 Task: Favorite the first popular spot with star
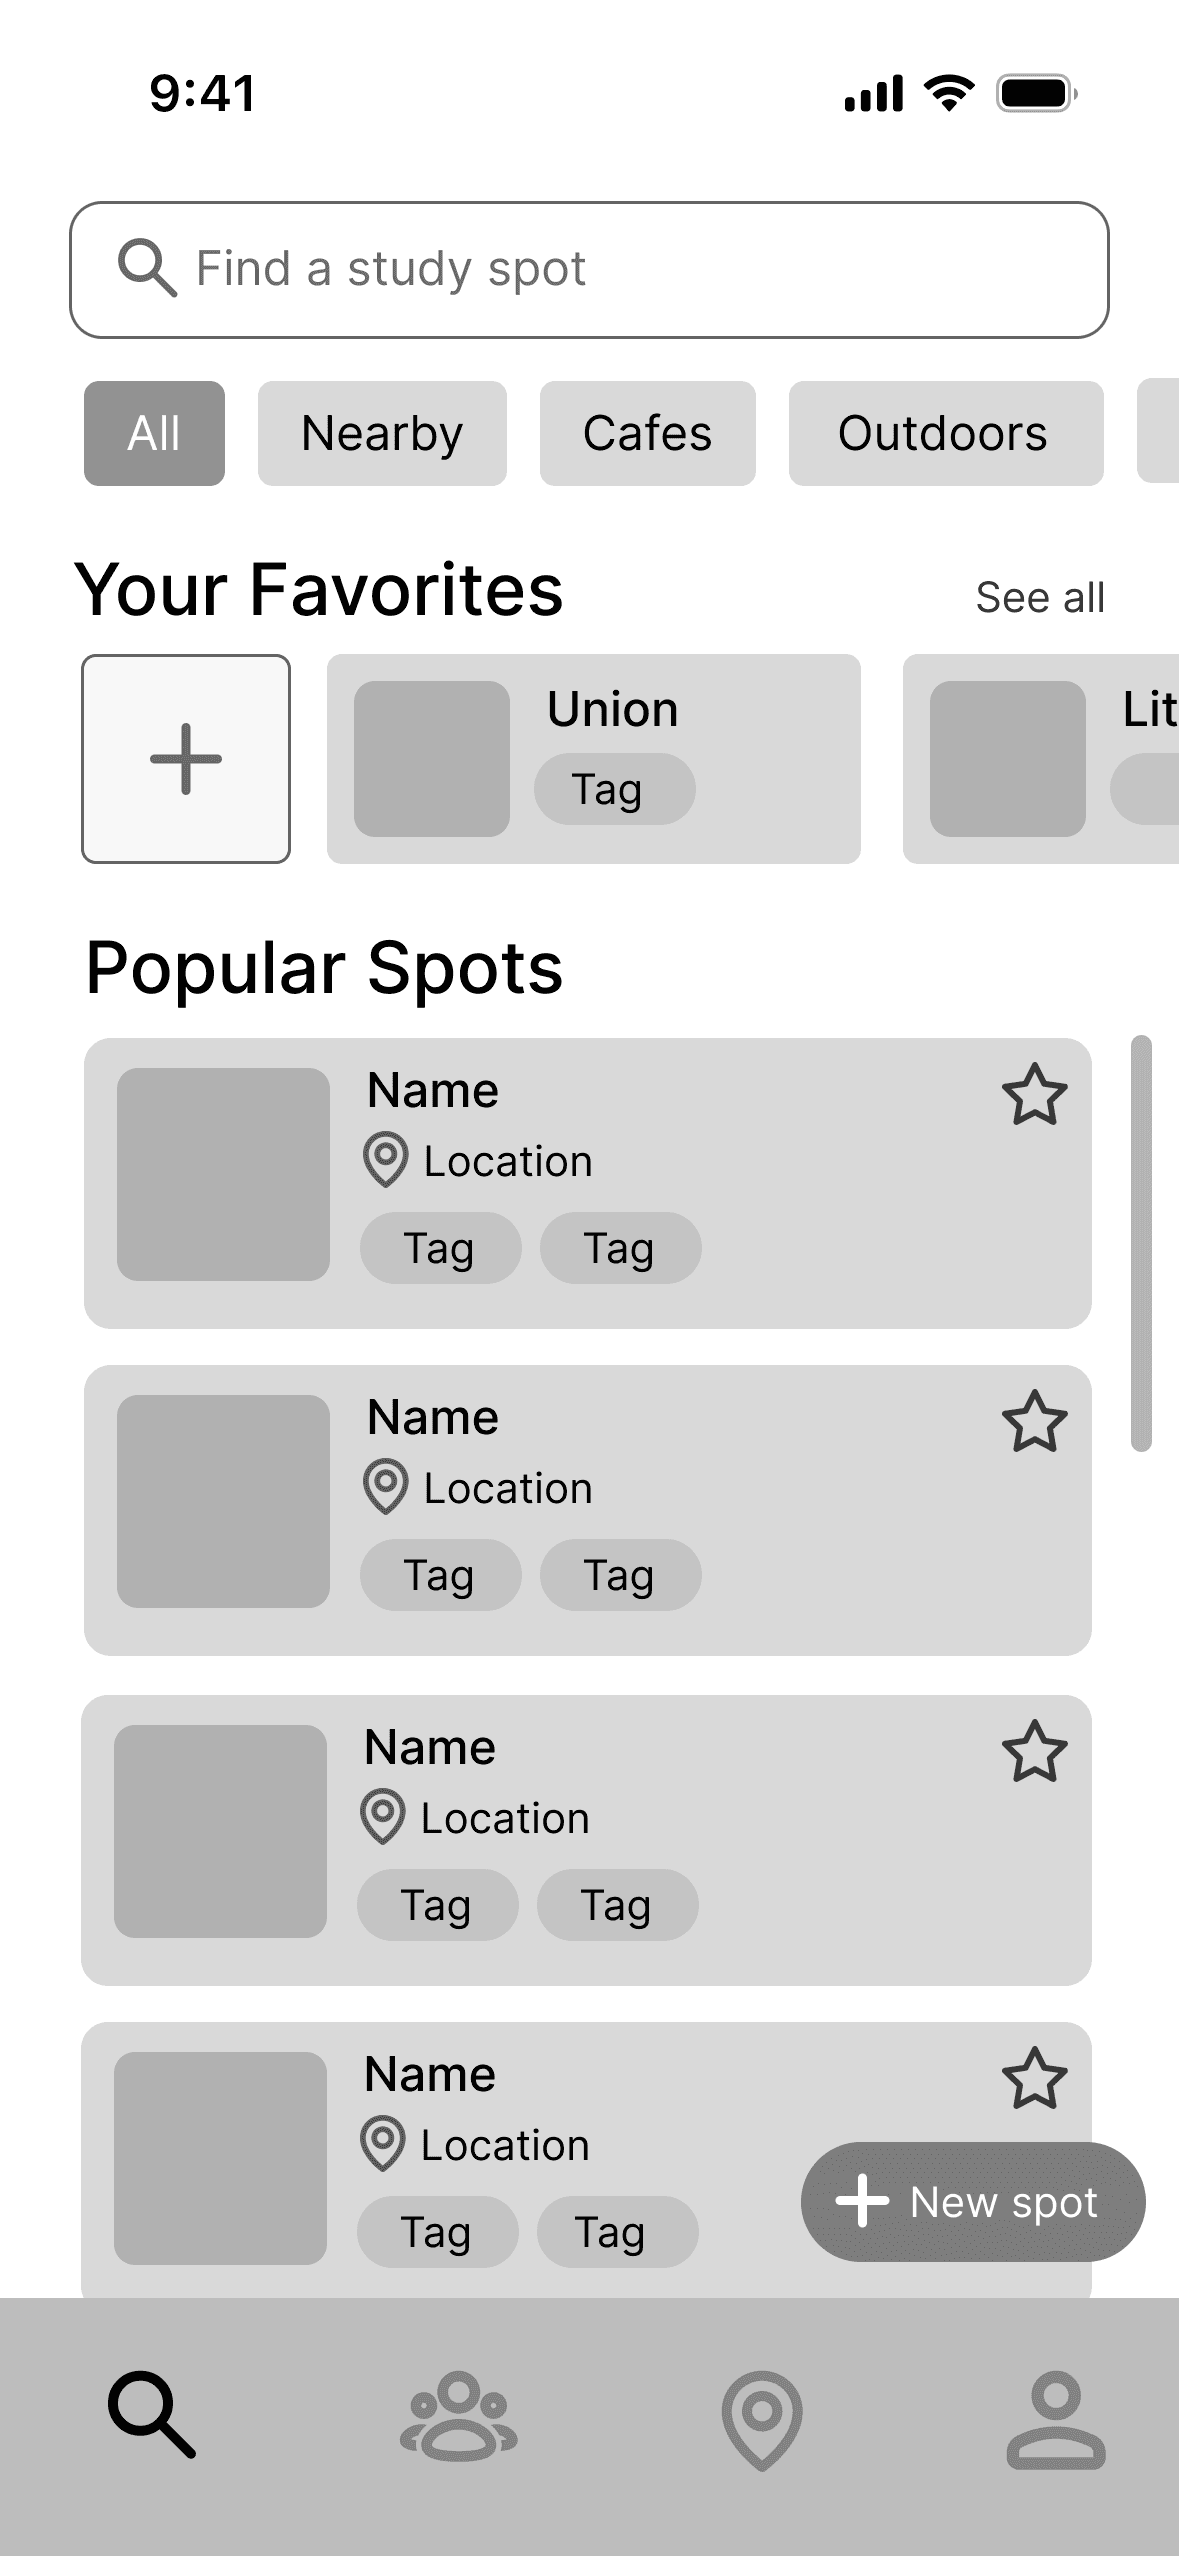(1035, 1095)
